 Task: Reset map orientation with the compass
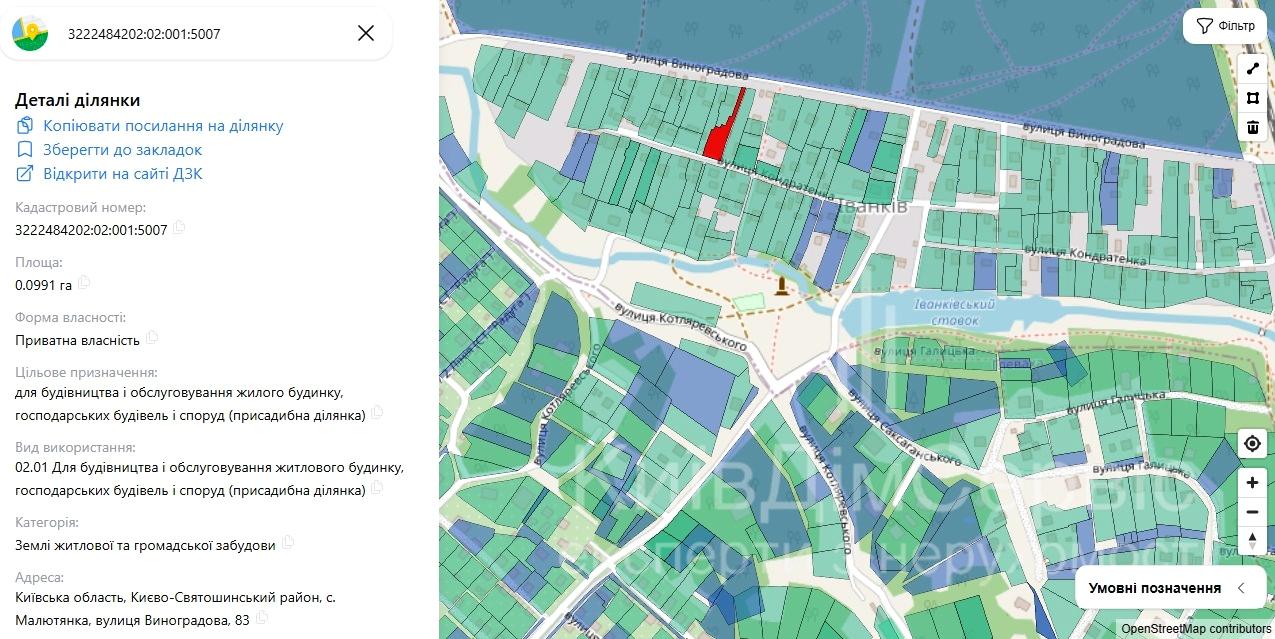(x=1252, y=541)
